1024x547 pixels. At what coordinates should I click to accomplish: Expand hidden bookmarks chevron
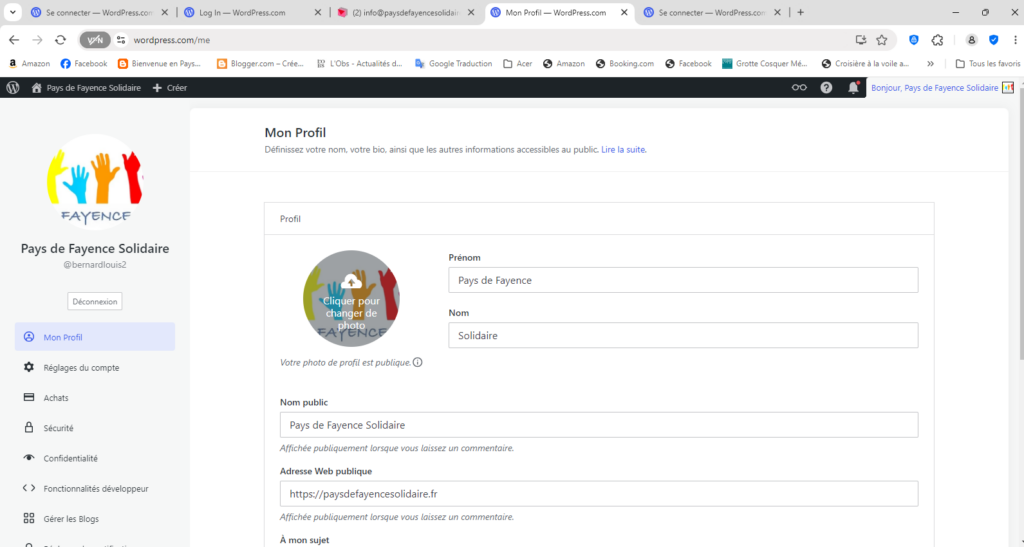point(931,64)
